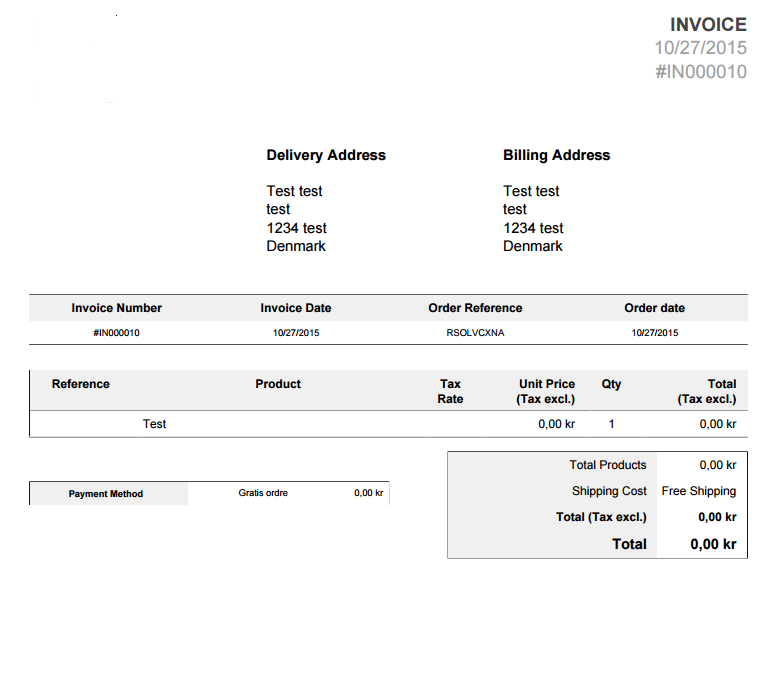Select the Gratis ordre payment text
This screenshot has width=777, height=685.
pyautogui.click(x=263, y=493)
